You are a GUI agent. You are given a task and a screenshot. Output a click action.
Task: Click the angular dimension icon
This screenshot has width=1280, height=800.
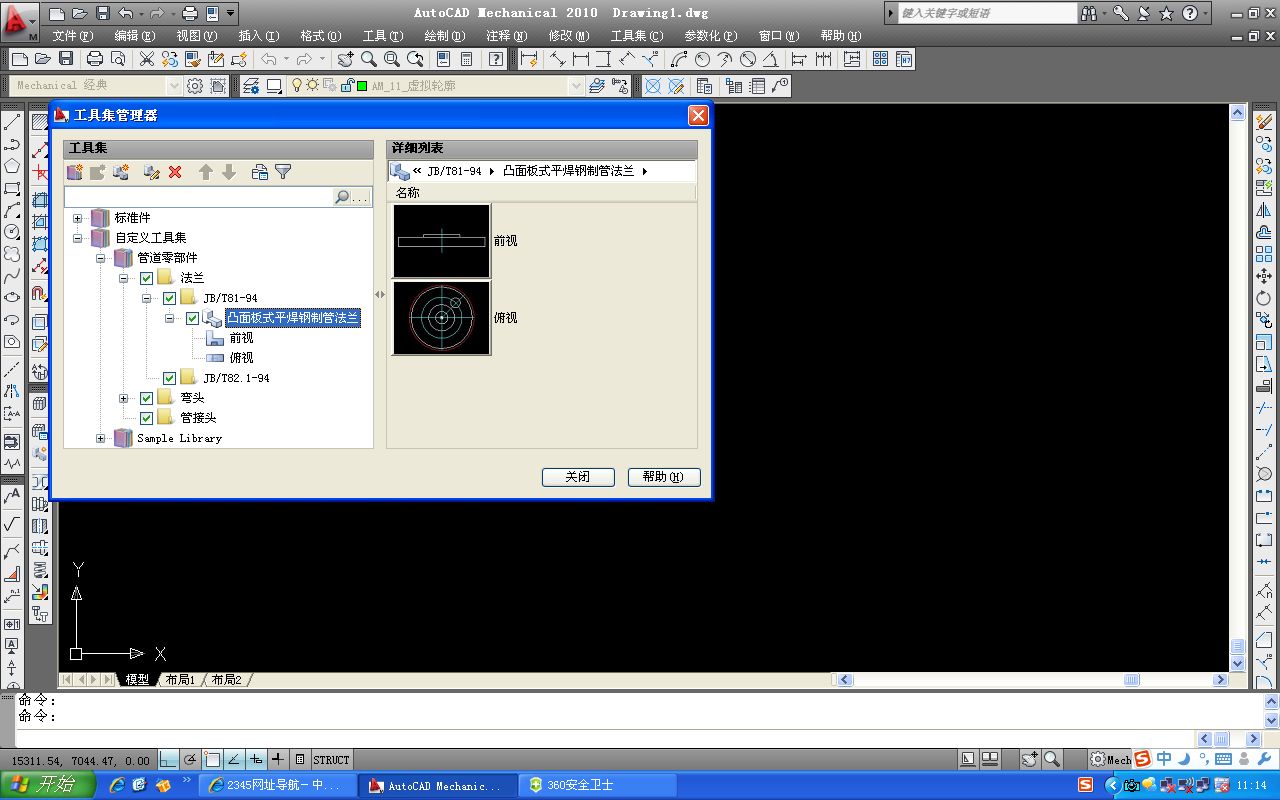click(x=771, y=59)
